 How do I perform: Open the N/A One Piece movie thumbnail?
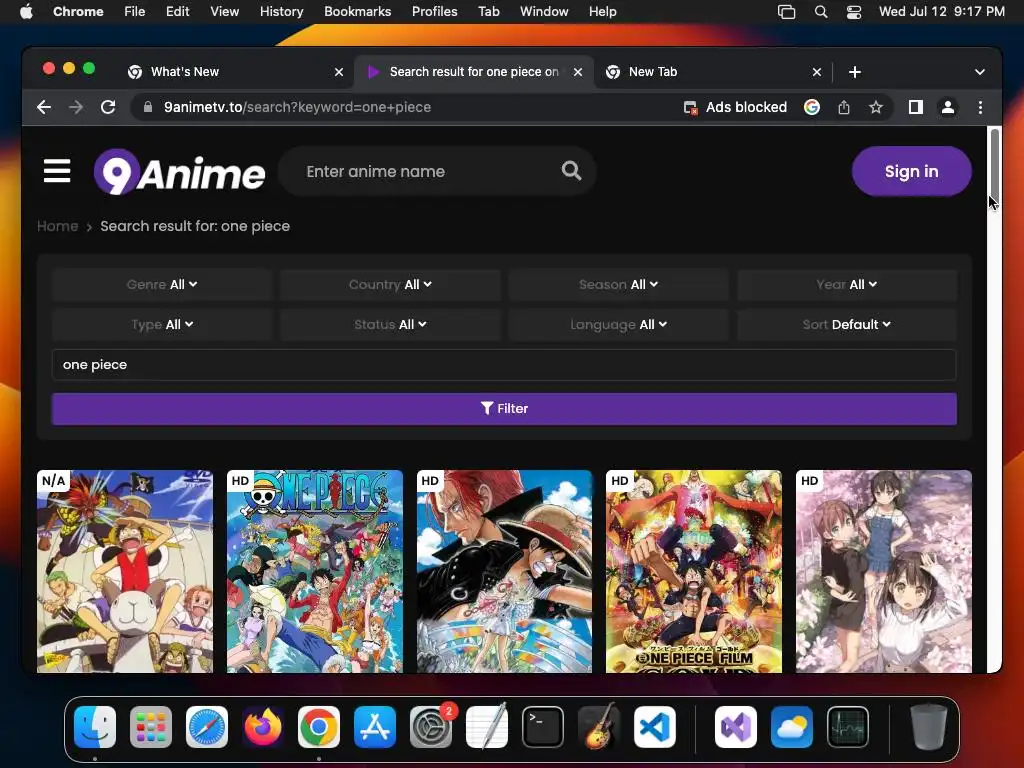pos(125,571)
